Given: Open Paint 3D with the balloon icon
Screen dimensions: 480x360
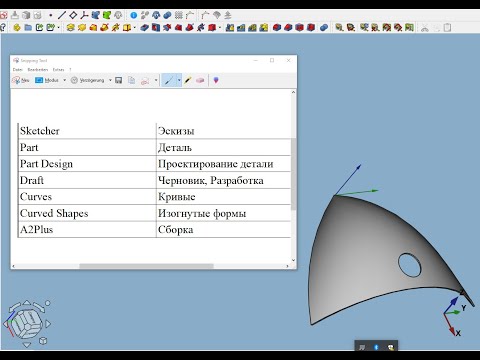Looking at the screenshot, I should (x=216, y=80).
